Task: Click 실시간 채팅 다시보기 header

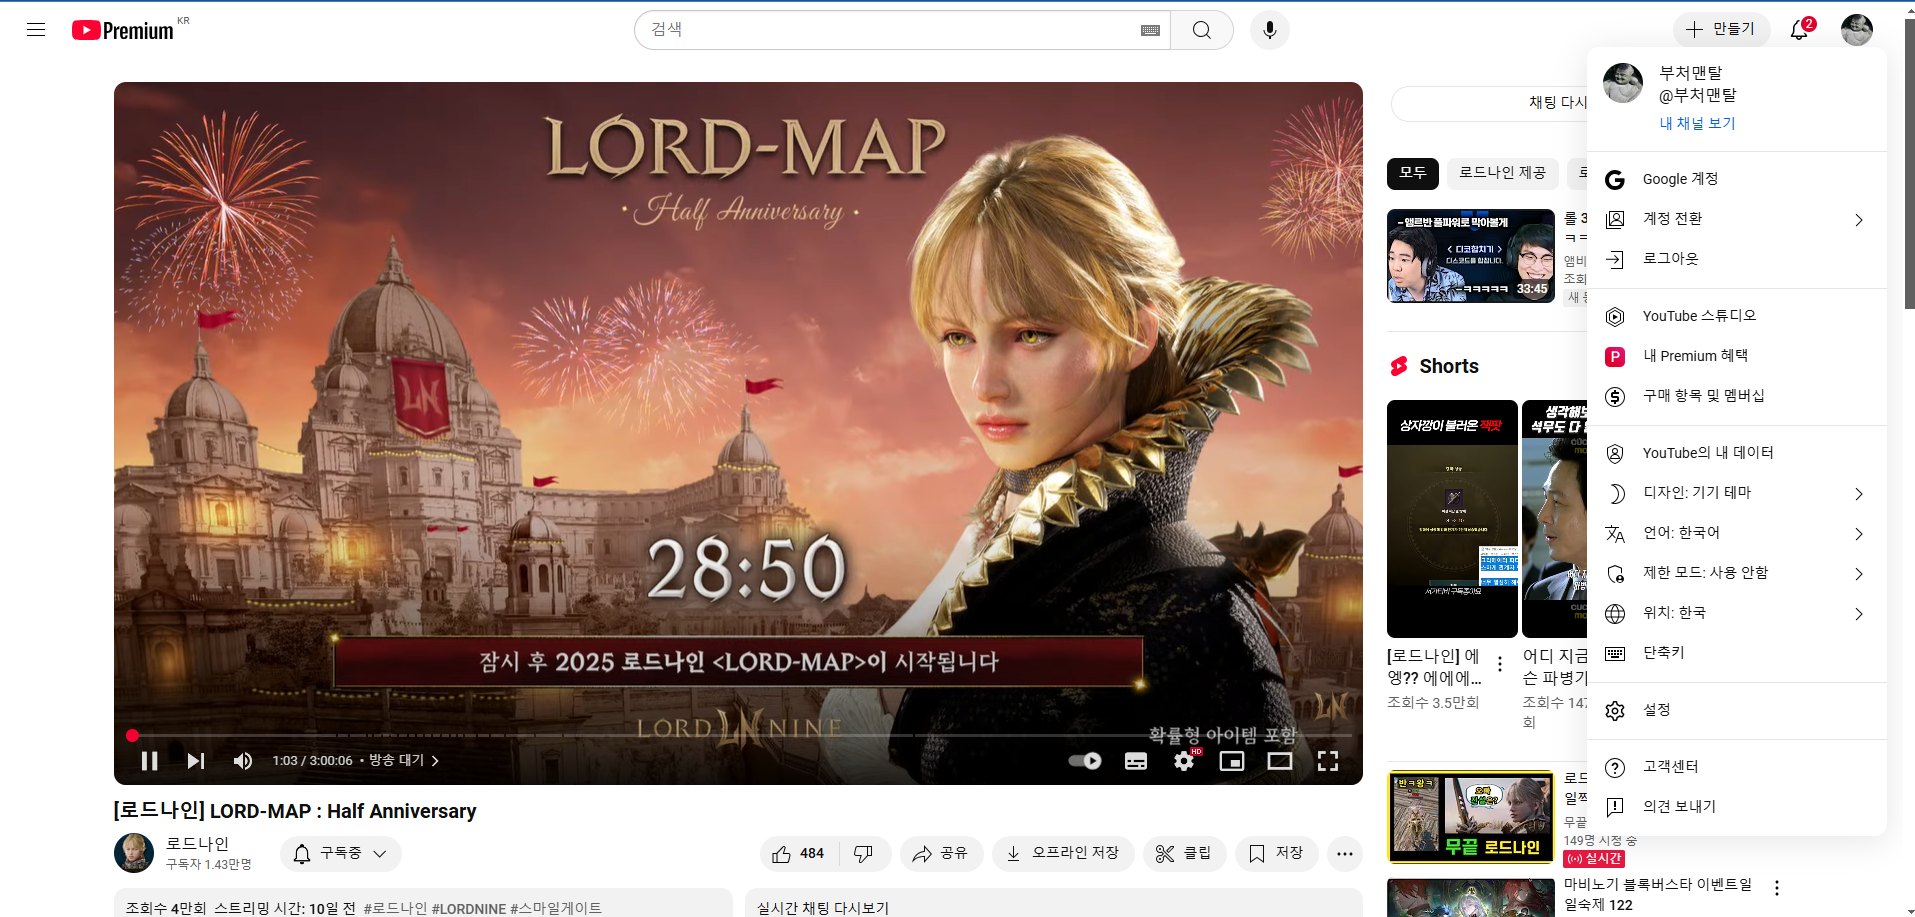Action: [822, 908]
